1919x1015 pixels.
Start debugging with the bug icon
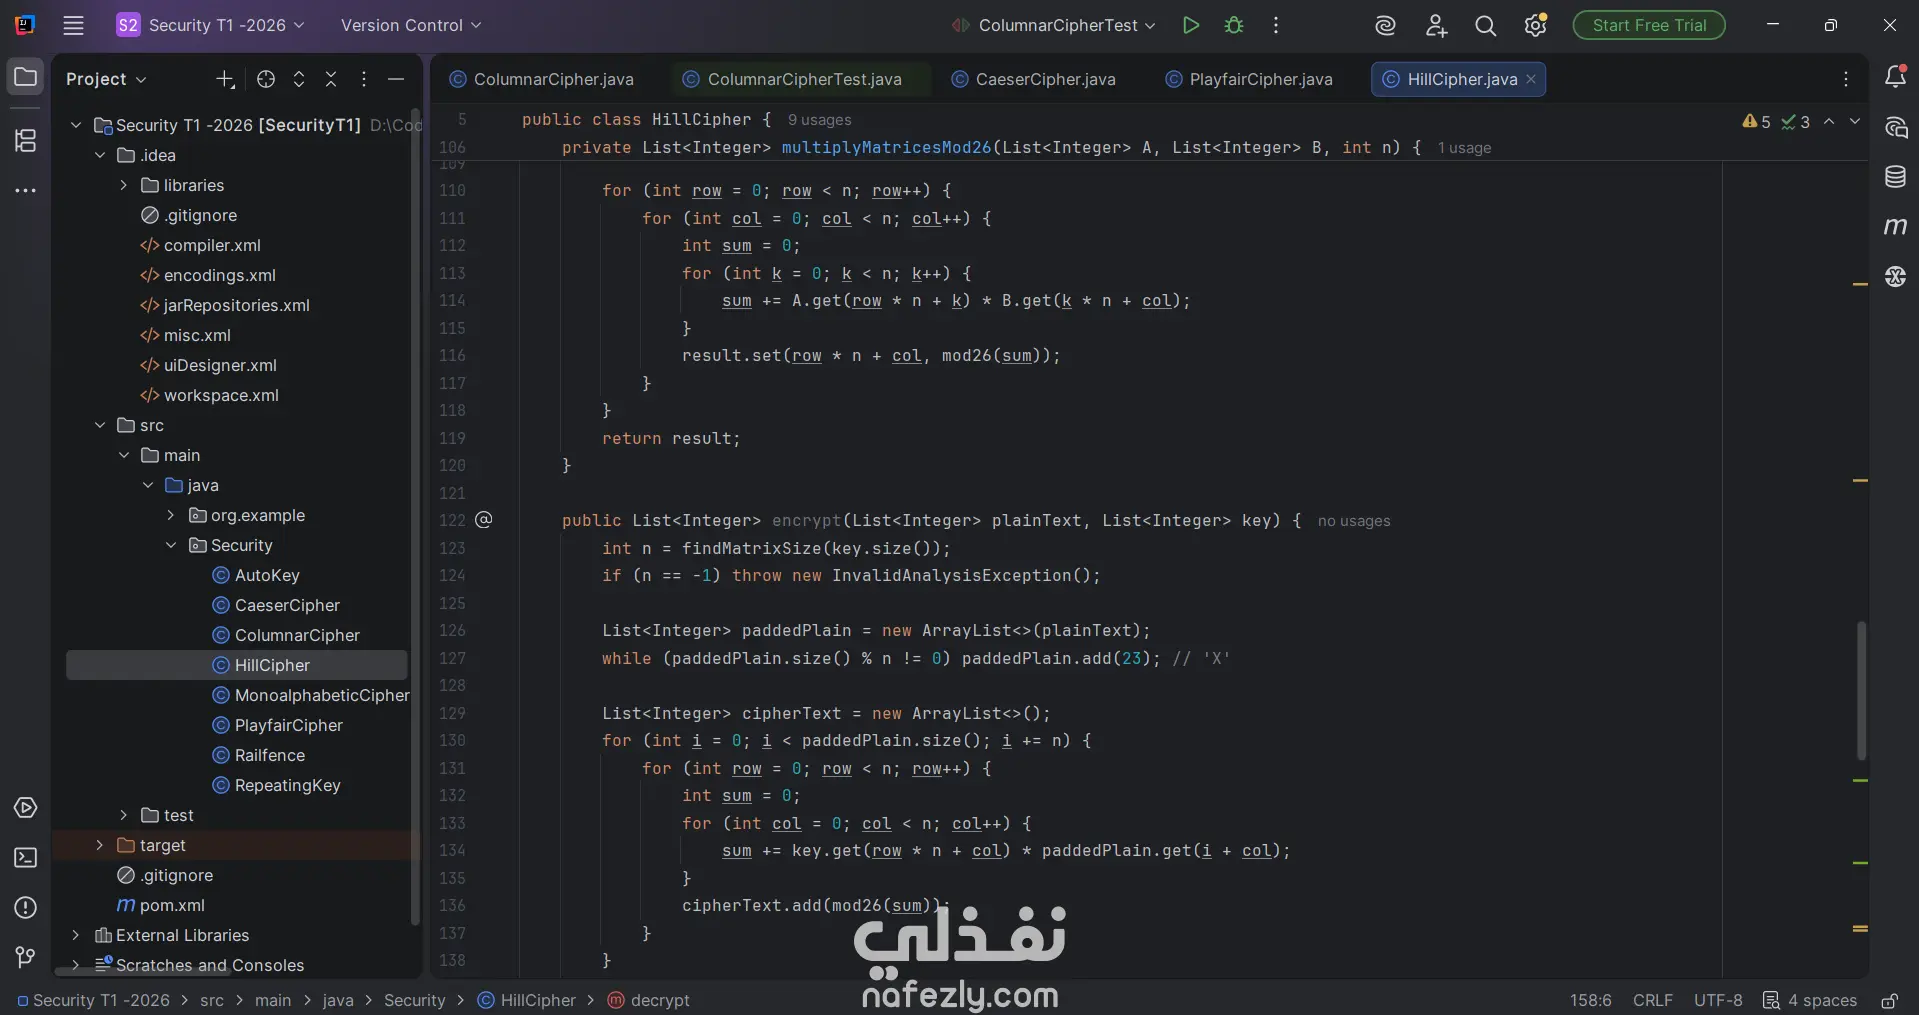pos(1234,25)
